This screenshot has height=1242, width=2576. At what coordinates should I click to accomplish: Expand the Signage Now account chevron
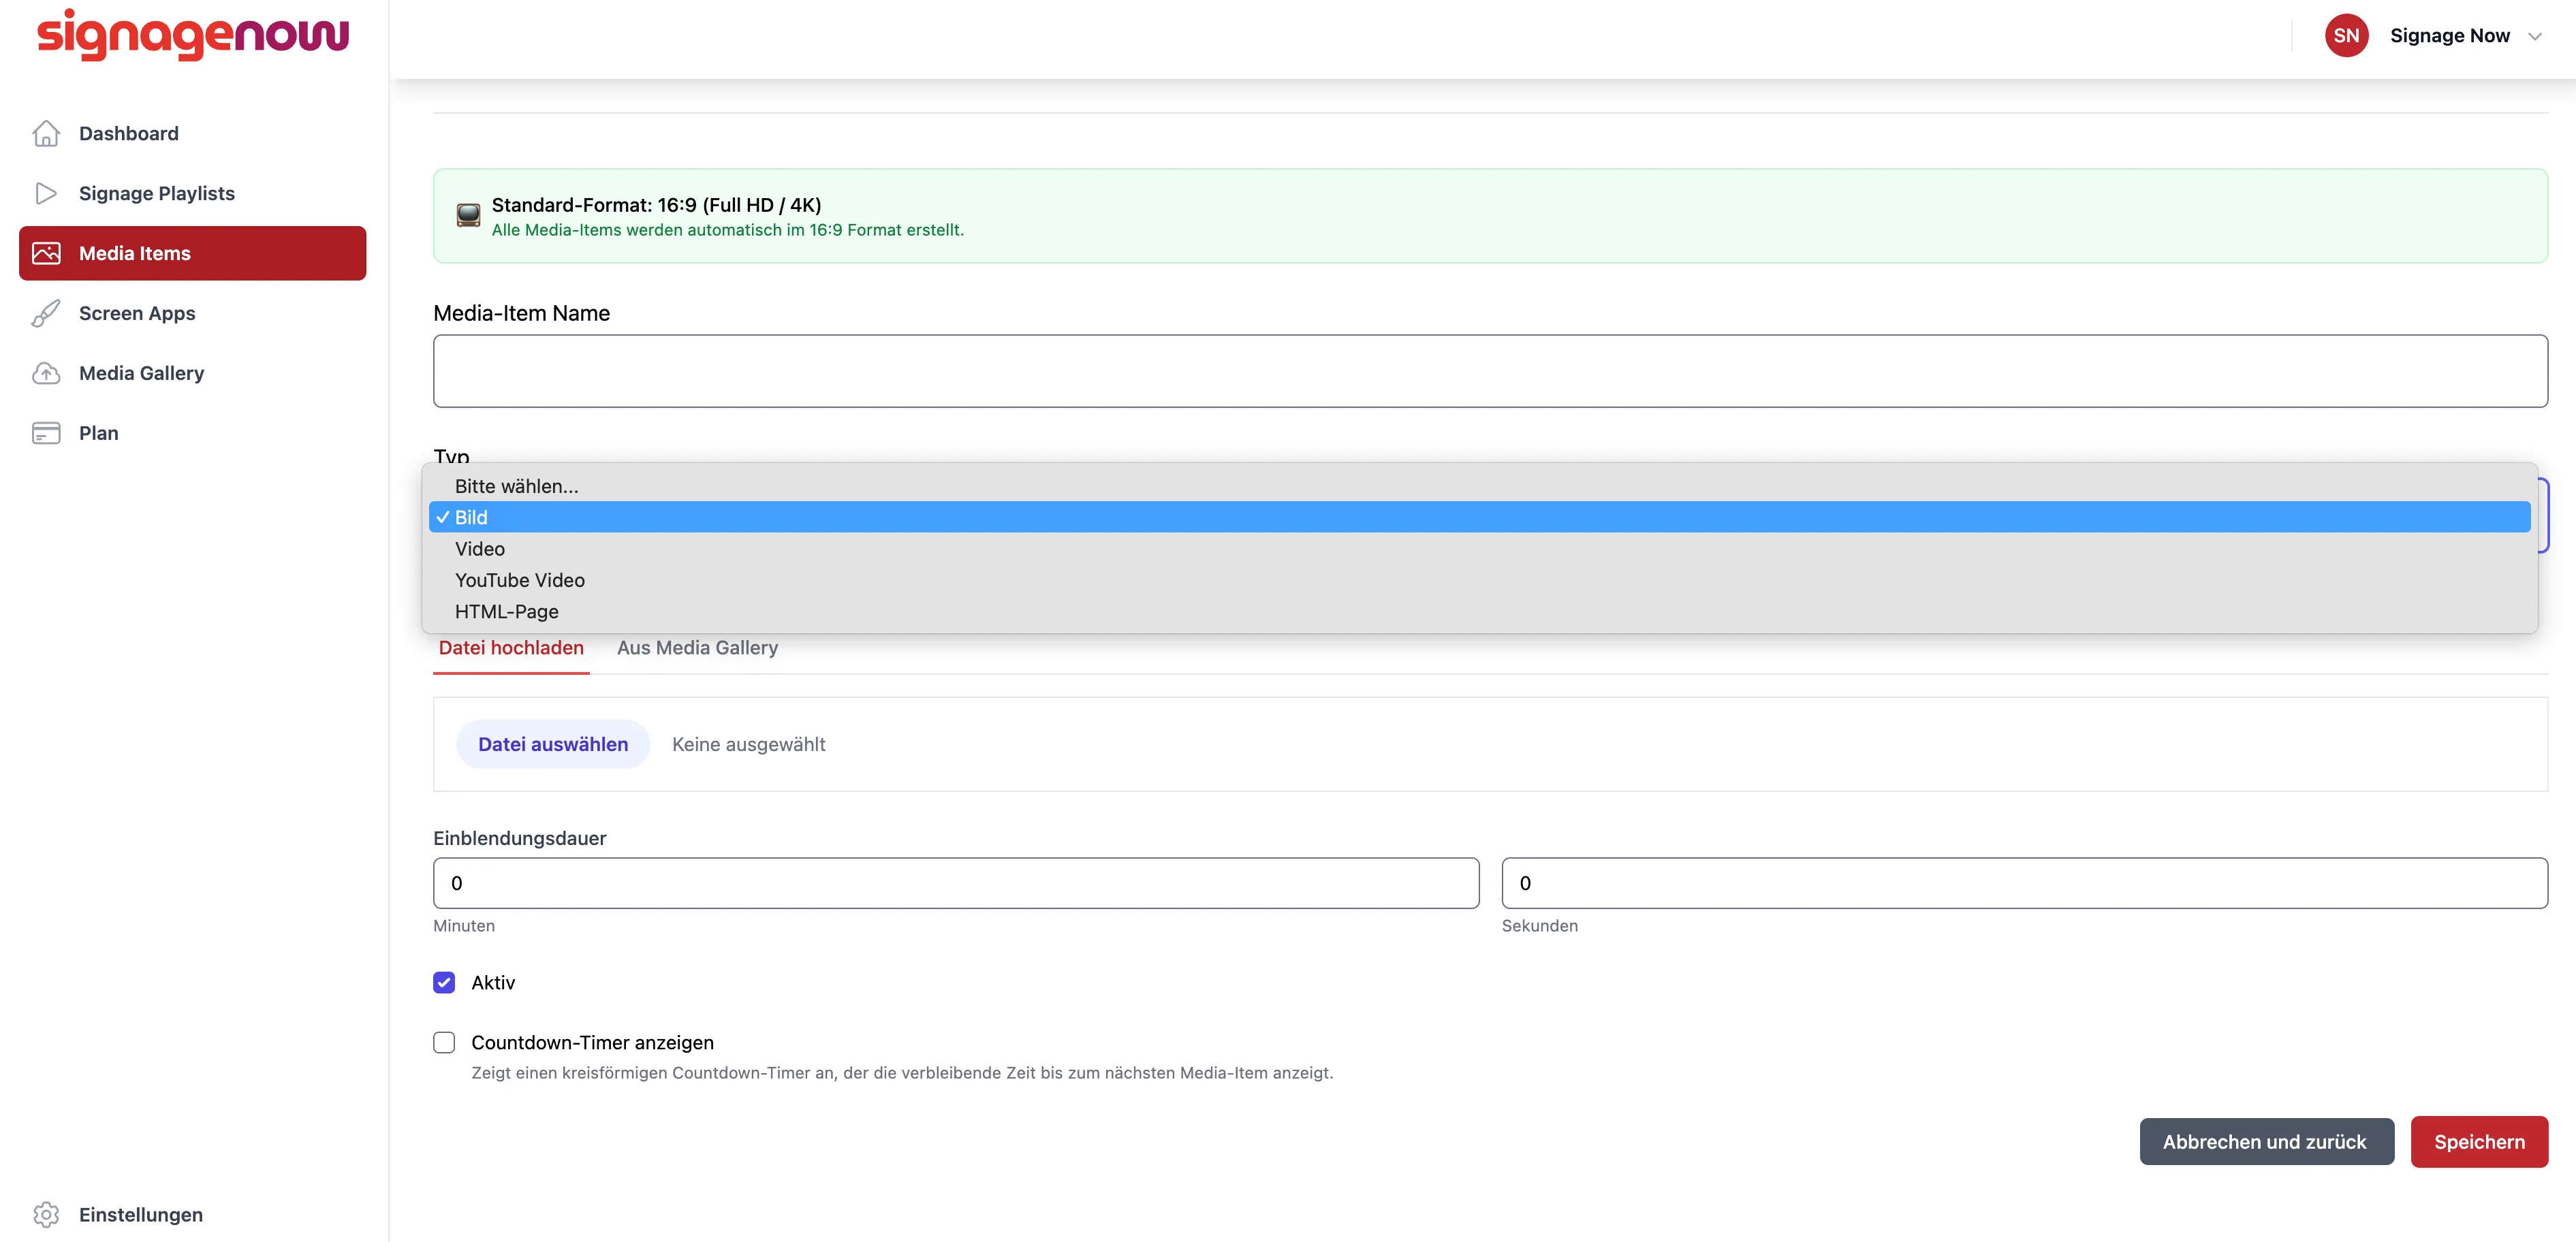point(2535,36)
